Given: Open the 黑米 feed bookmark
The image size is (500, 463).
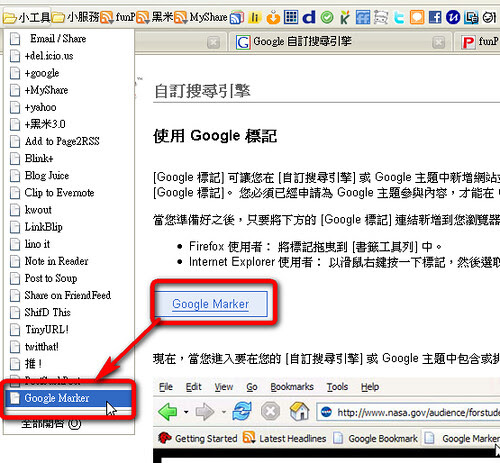Looking at the screenshot, I should coord(155,17).
